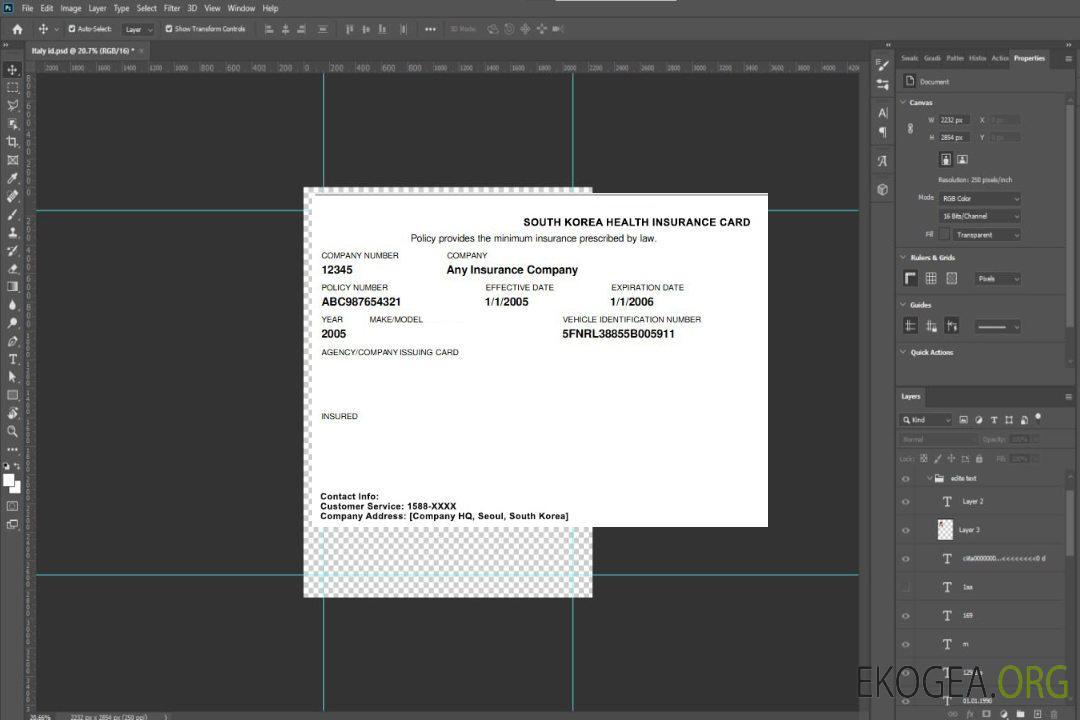The width and height of the screenshot is (1080, 720).
Task: Toggle the grid icon under Rulers & Grids
Action: 931,279
